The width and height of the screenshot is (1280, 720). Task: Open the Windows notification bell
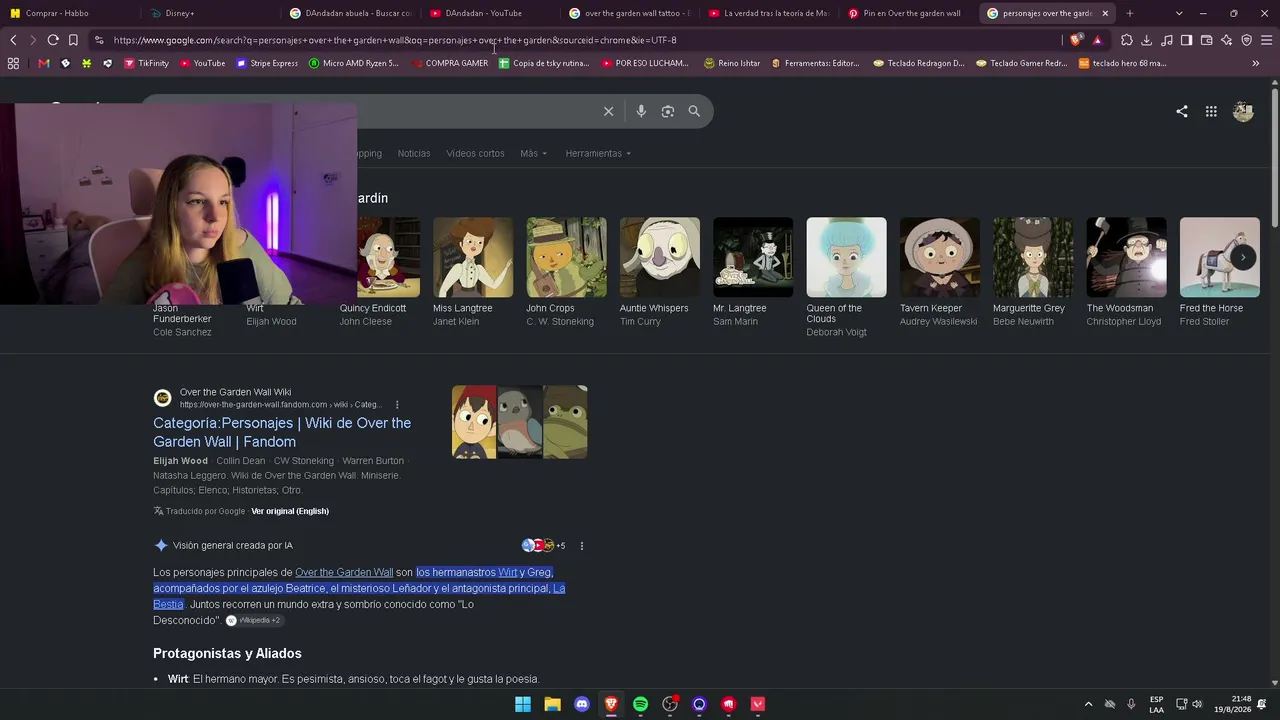coord(1262,704)
